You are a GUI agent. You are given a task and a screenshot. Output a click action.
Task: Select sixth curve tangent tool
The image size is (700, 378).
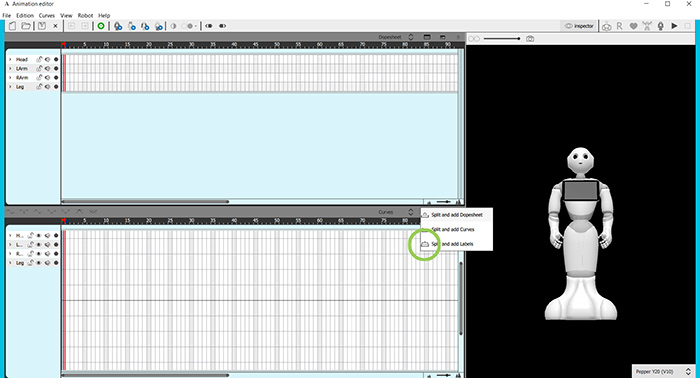point(79,212)
